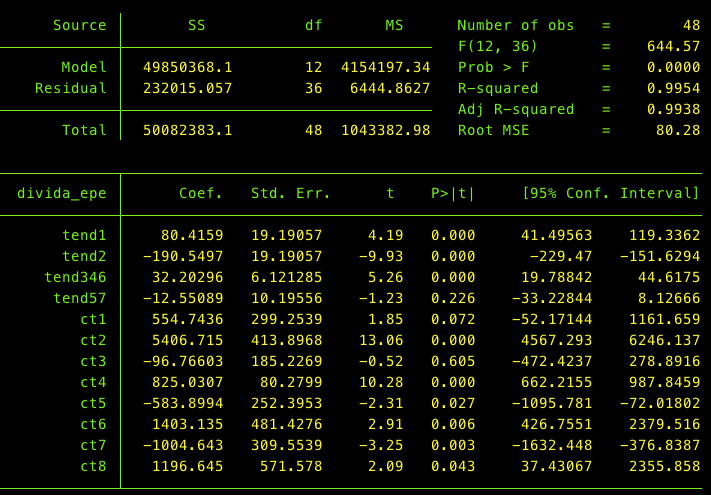The image size is (711, 495).
Task: Click Residual MS value 6444.8627
Action: click(390, 88)
